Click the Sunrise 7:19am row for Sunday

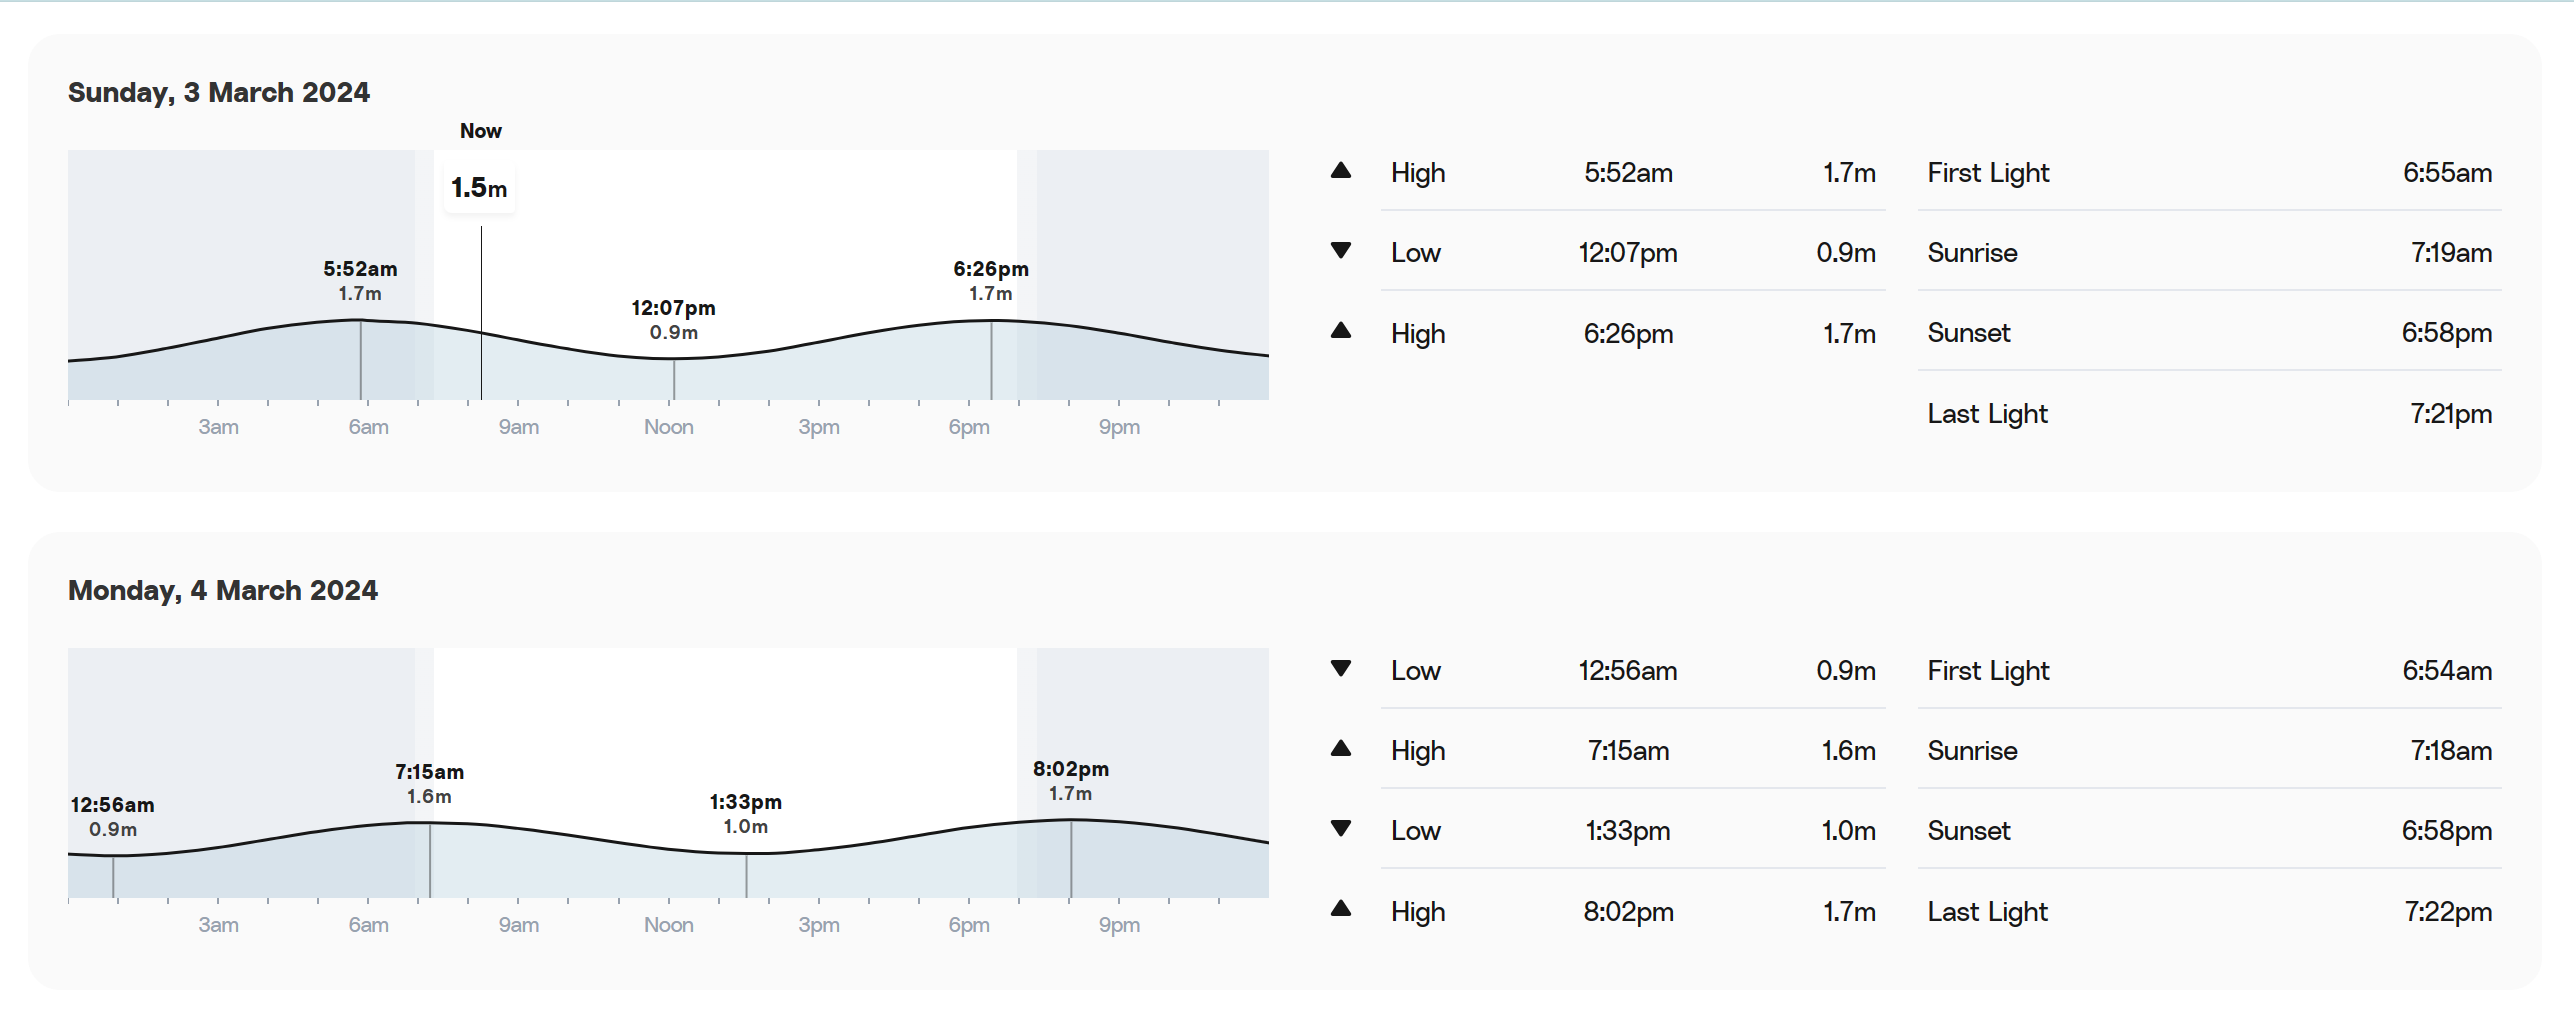click(2208, 253)
